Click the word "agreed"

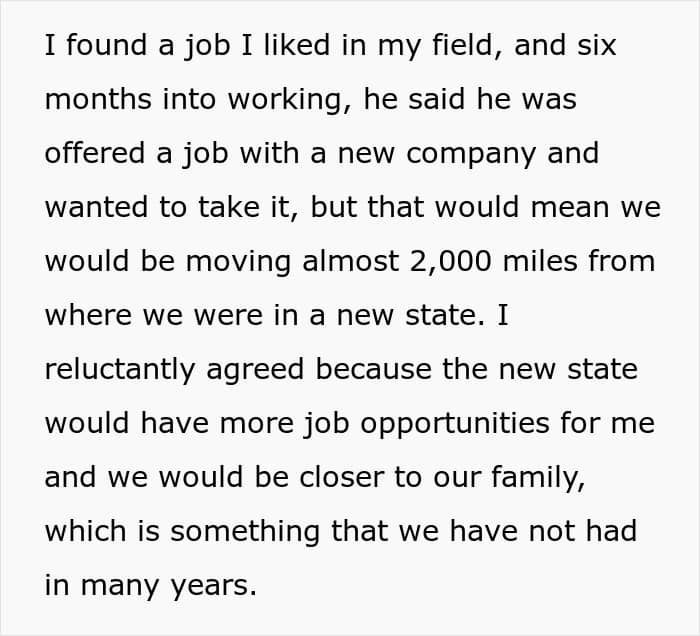coord(254,369)
